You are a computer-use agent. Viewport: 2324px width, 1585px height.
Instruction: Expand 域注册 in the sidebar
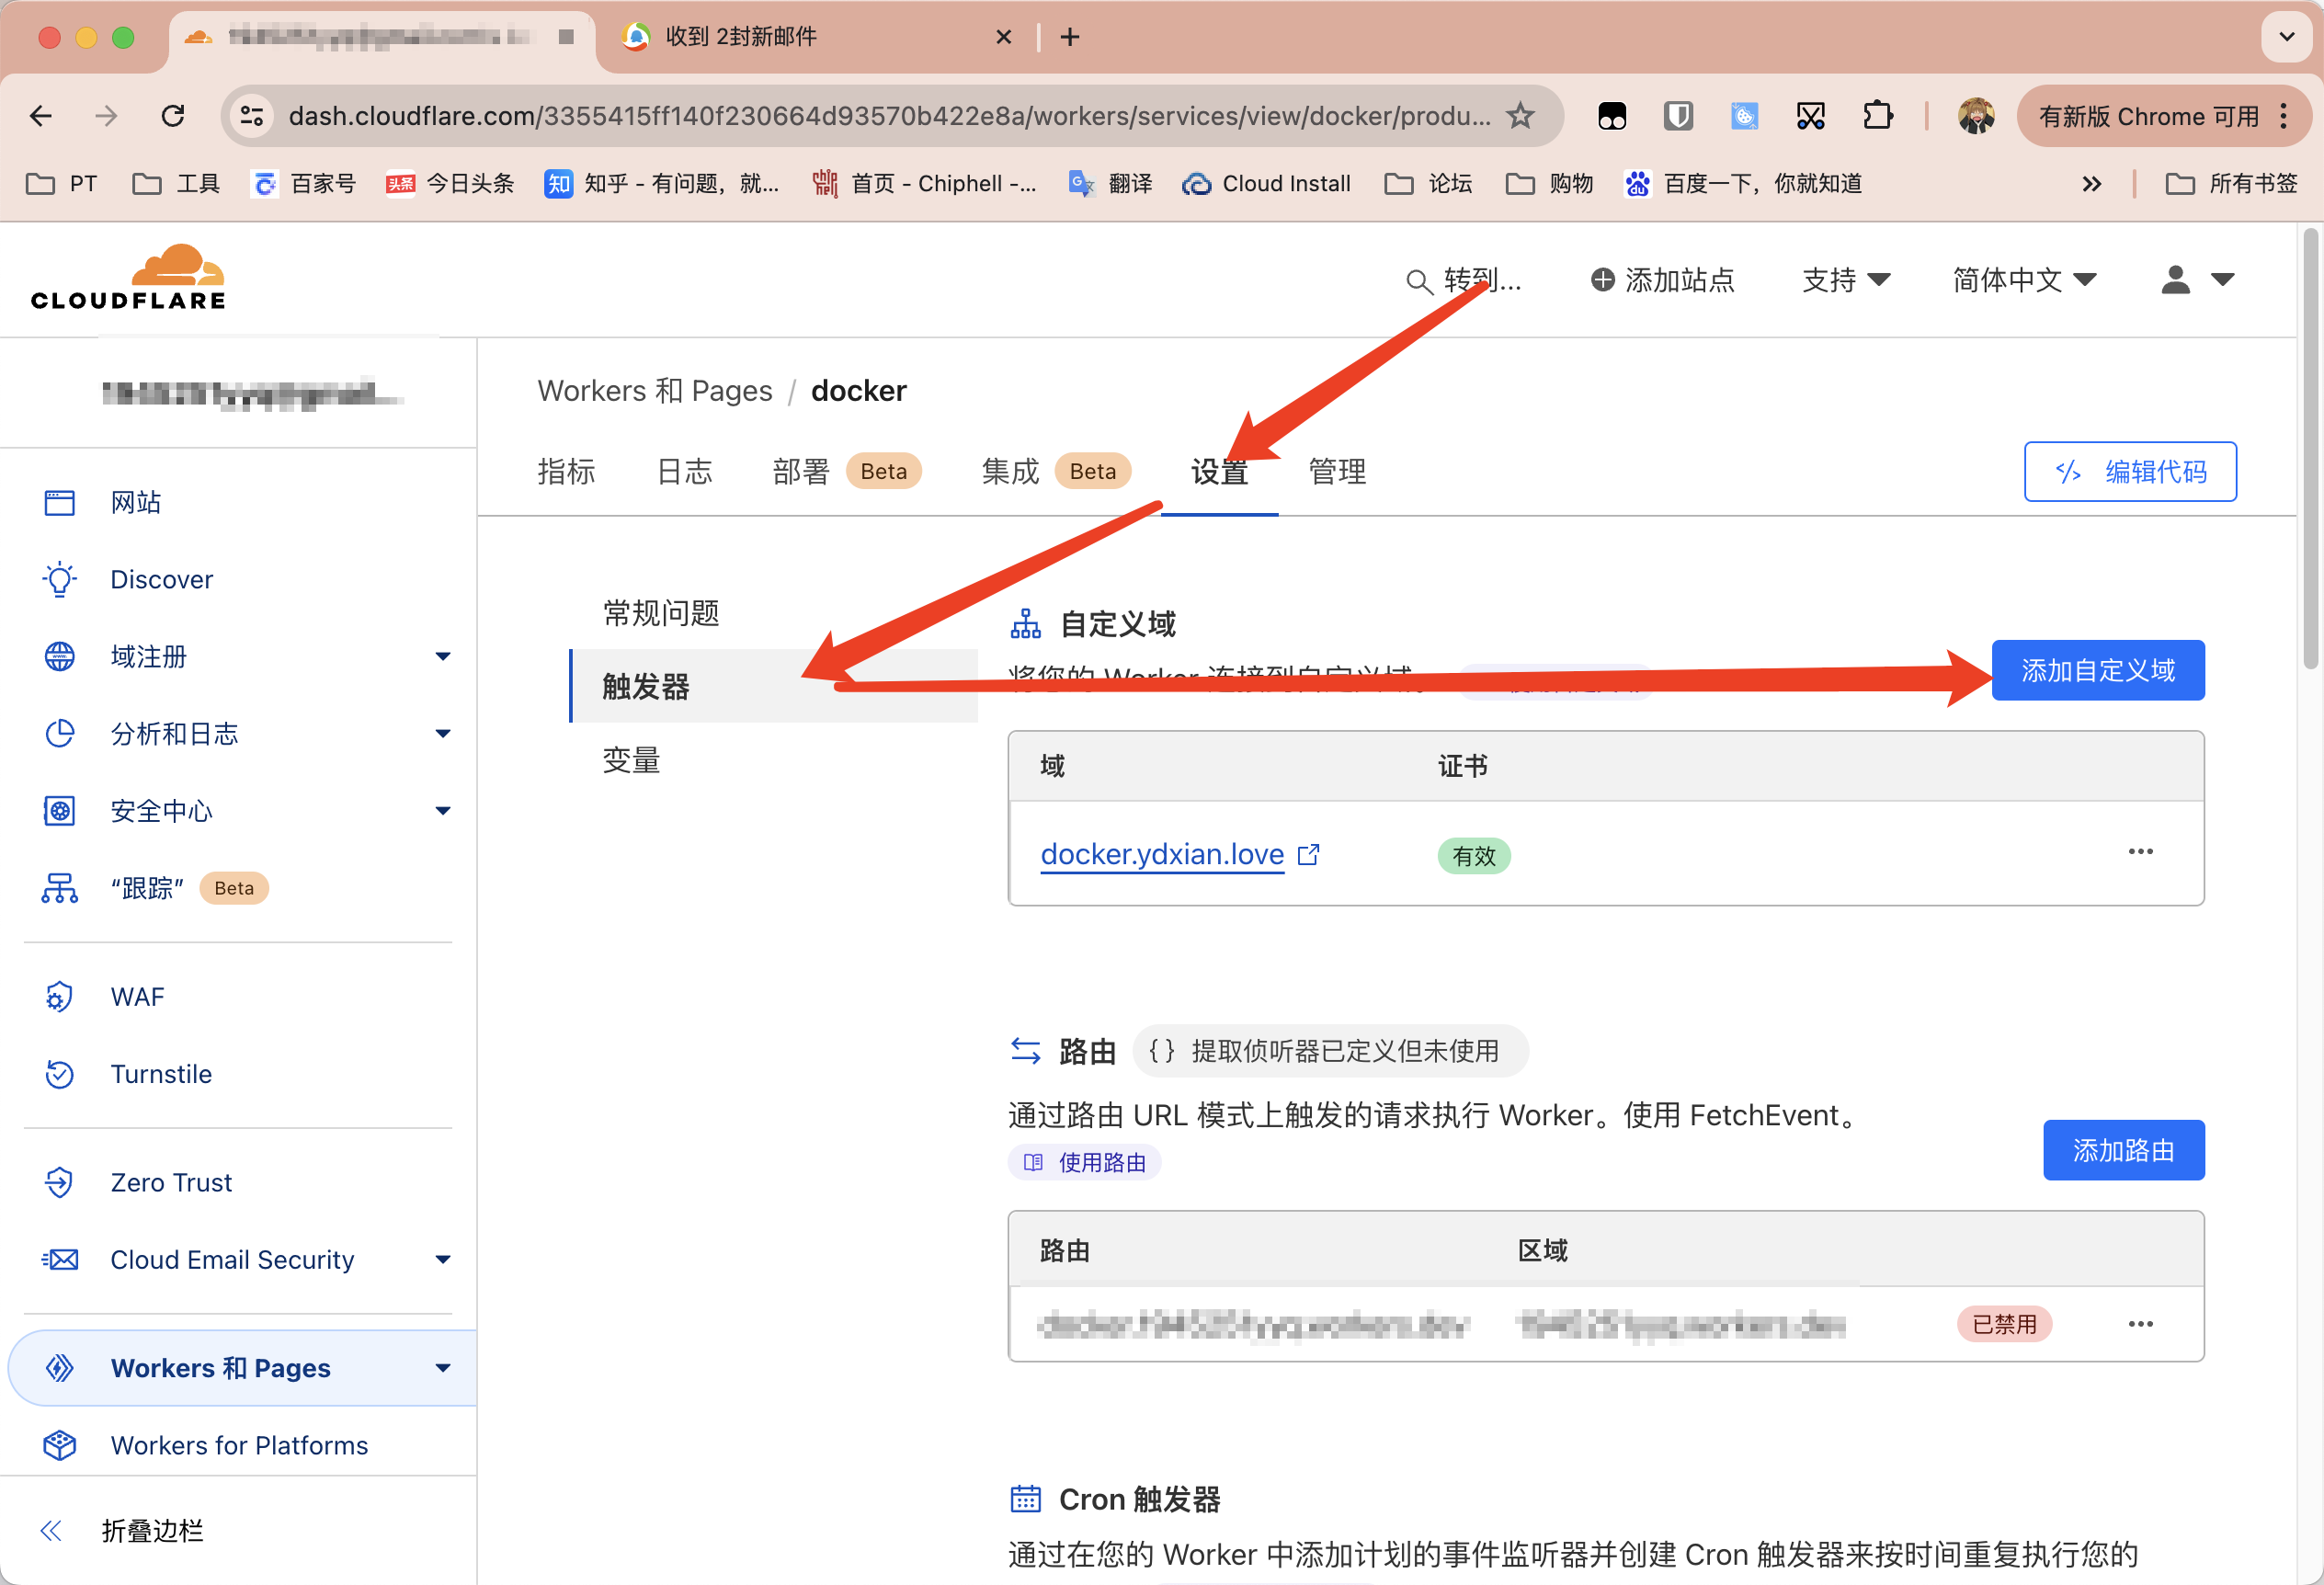pos(443,656)
